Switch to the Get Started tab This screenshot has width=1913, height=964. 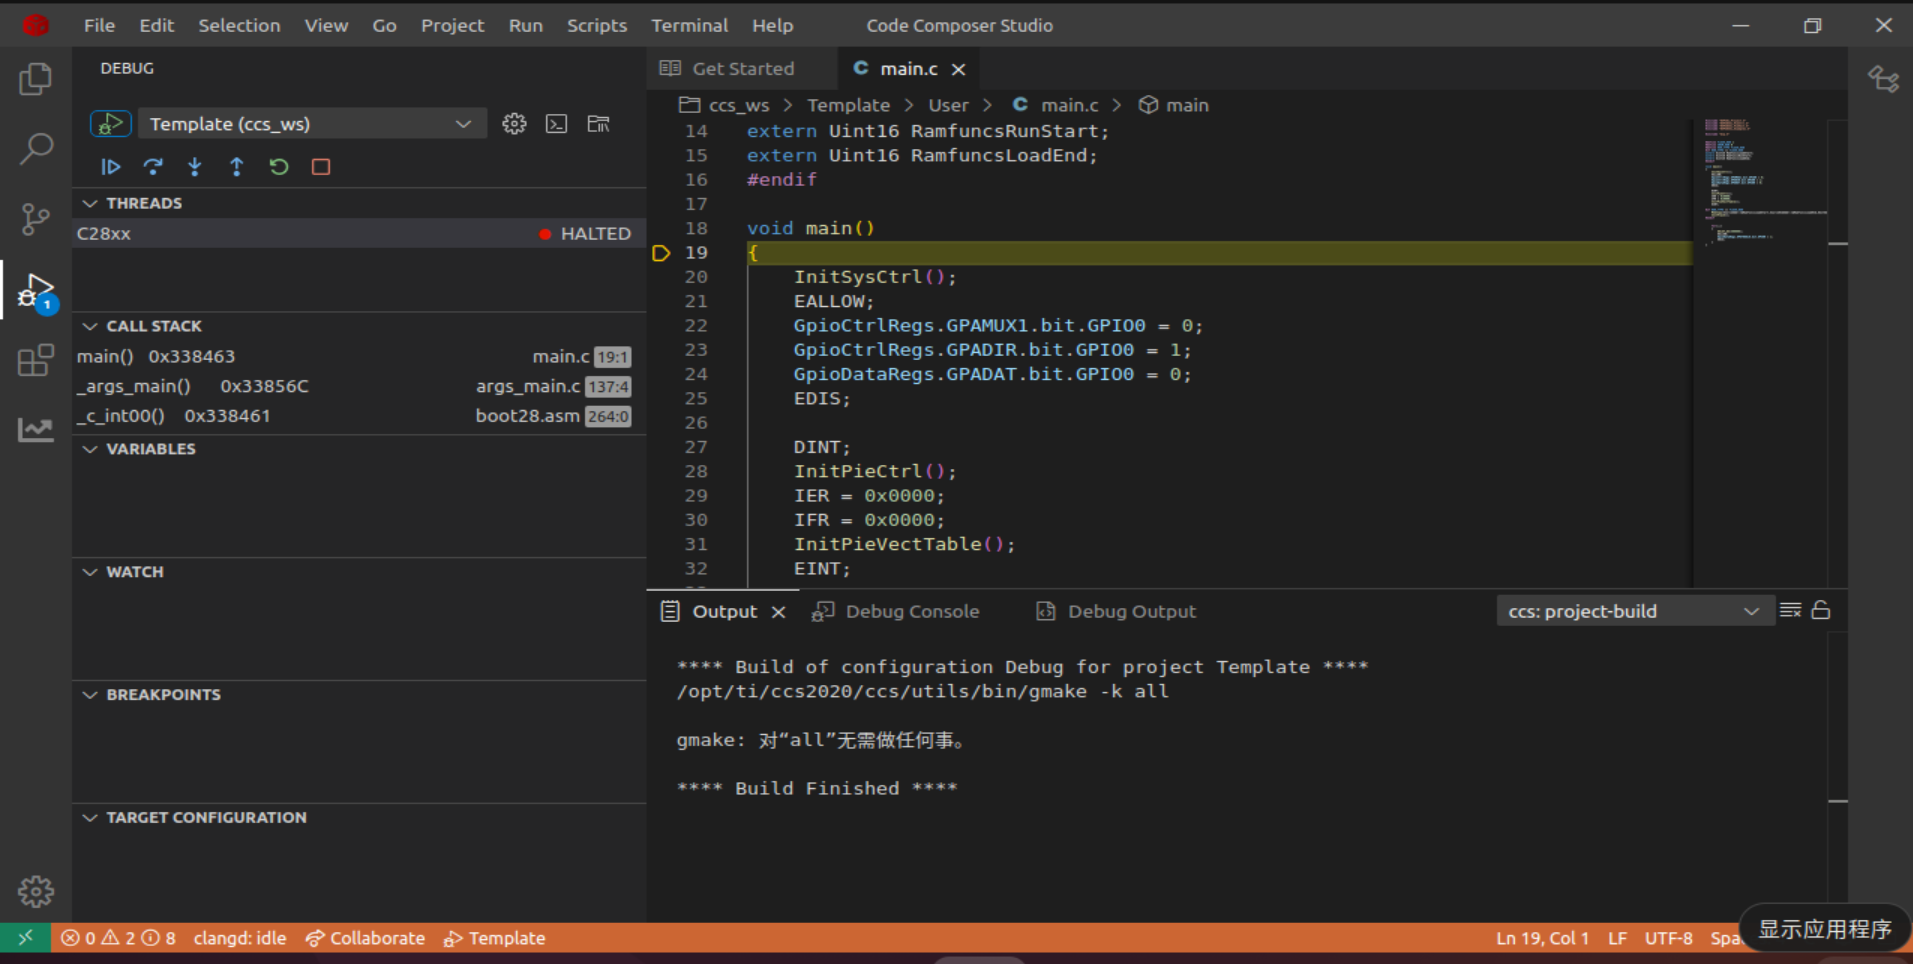[742, 69]
